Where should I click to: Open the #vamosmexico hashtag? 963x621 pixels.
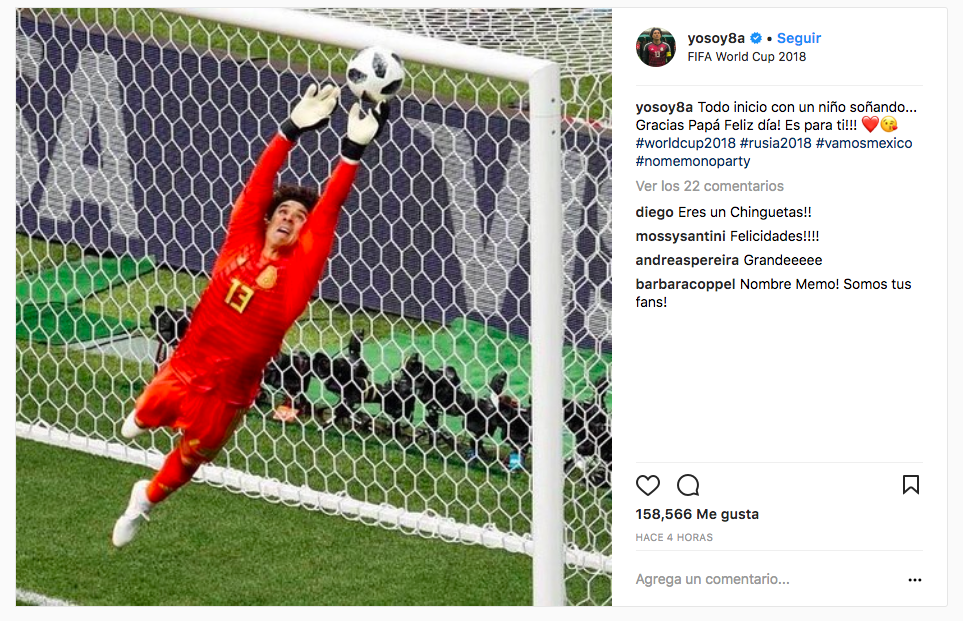(x=864, y=143)
